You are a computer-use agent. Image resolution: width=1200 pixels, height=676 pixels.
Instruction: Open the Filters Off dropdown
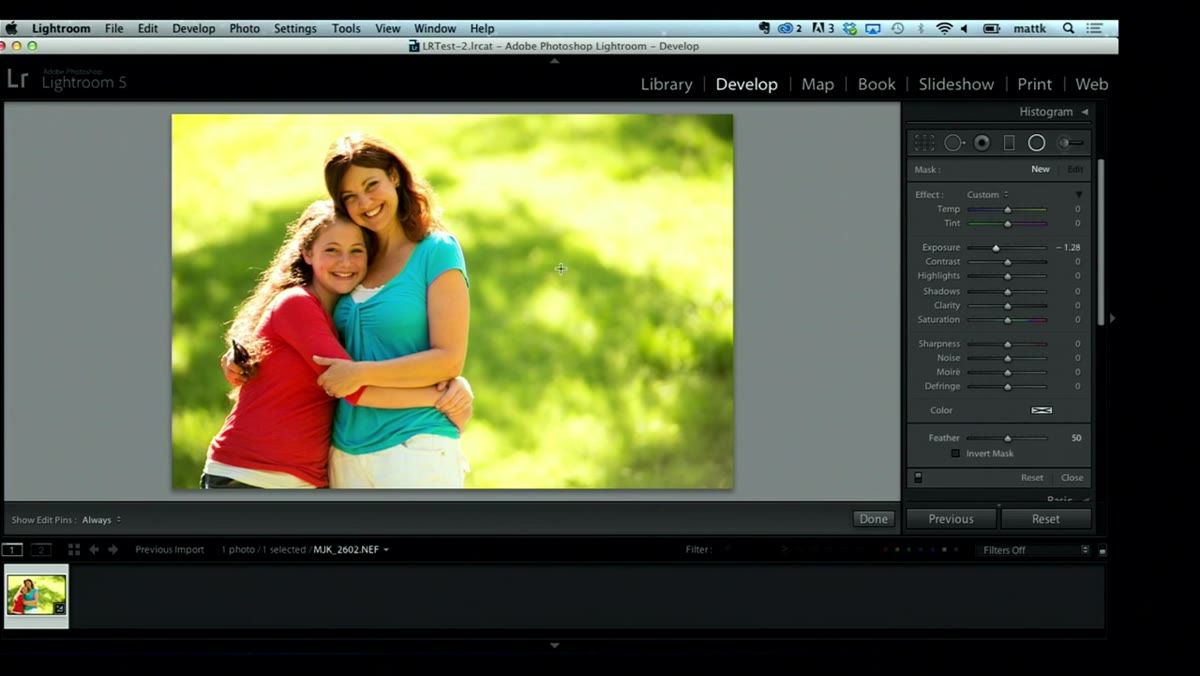point(1032,550)
